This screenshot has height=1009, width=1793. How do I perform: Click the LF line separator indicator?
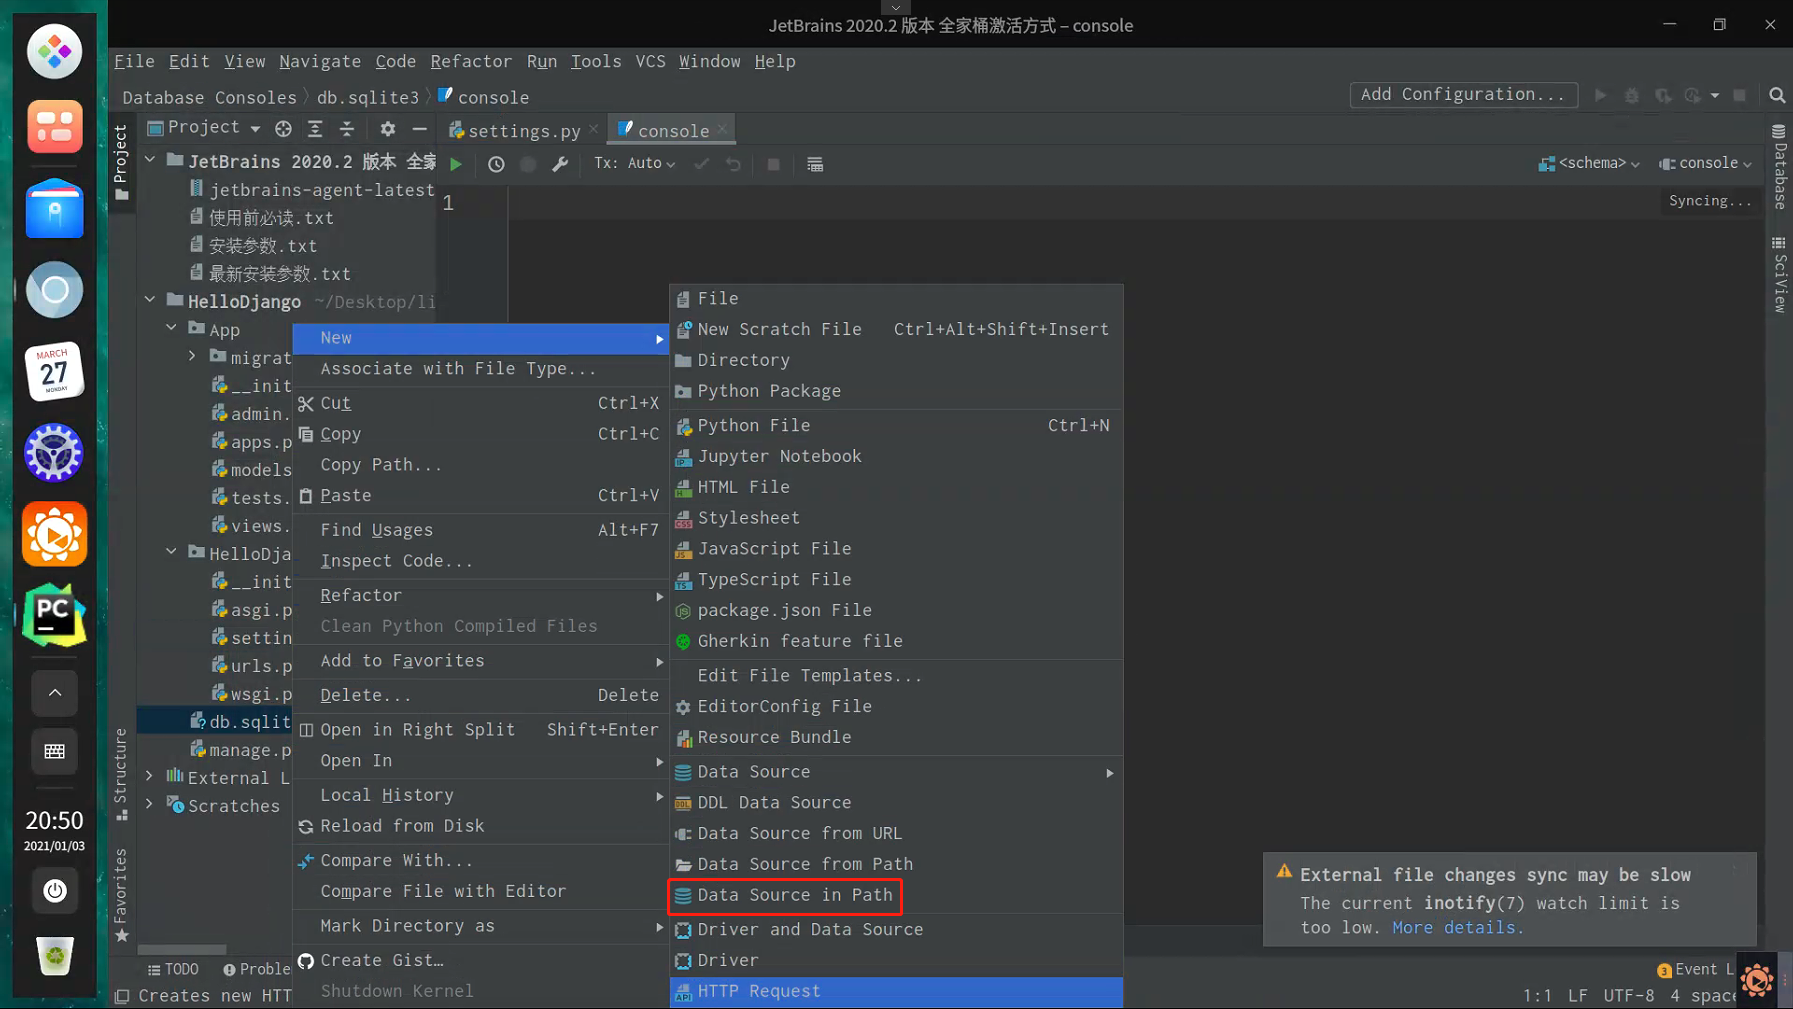tap(1577, 996)
